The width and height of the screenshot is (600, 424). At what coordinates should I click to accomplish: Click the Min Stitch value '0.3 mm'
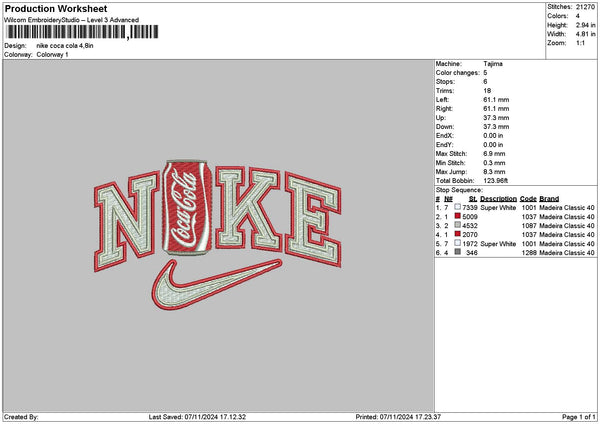coord(494,163)
